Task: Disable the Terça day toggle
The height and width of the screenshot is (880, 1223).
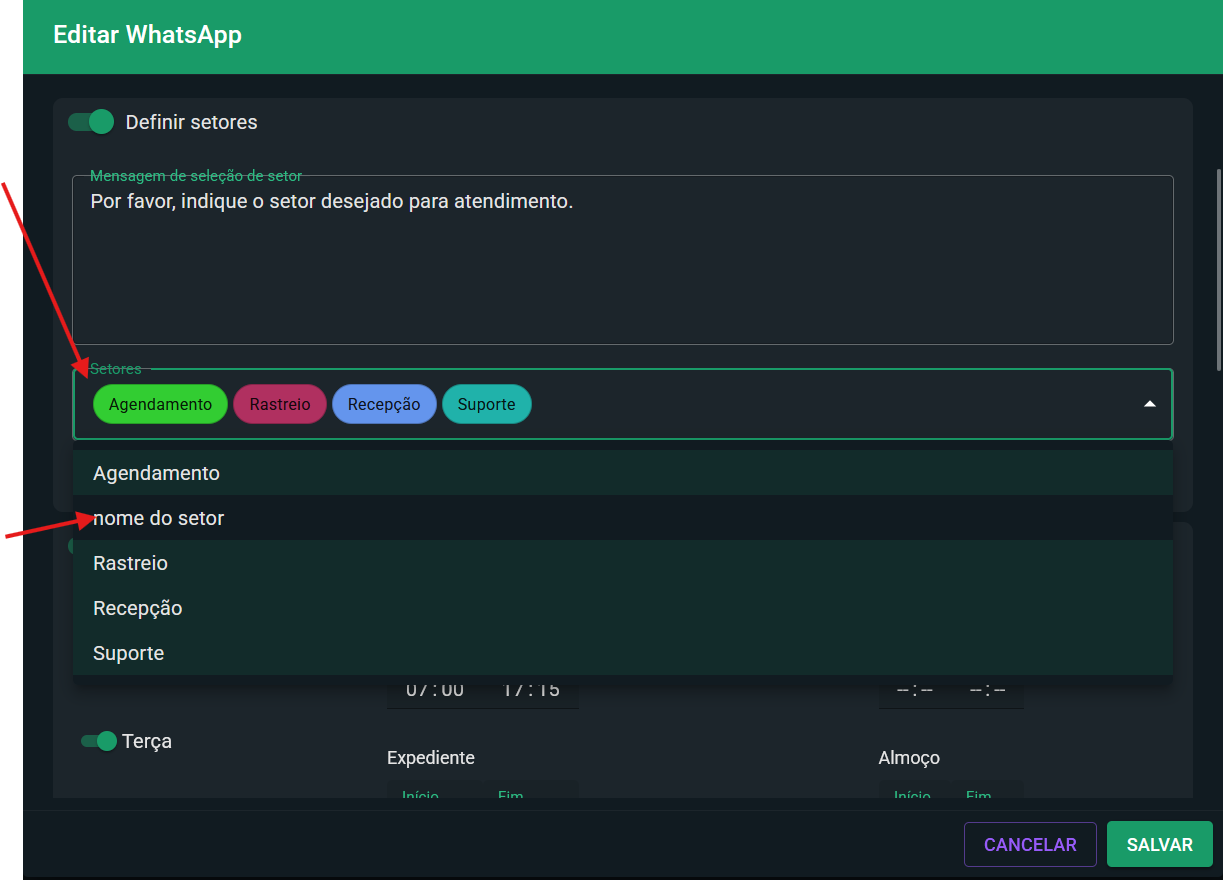Action: pos(99,741)
